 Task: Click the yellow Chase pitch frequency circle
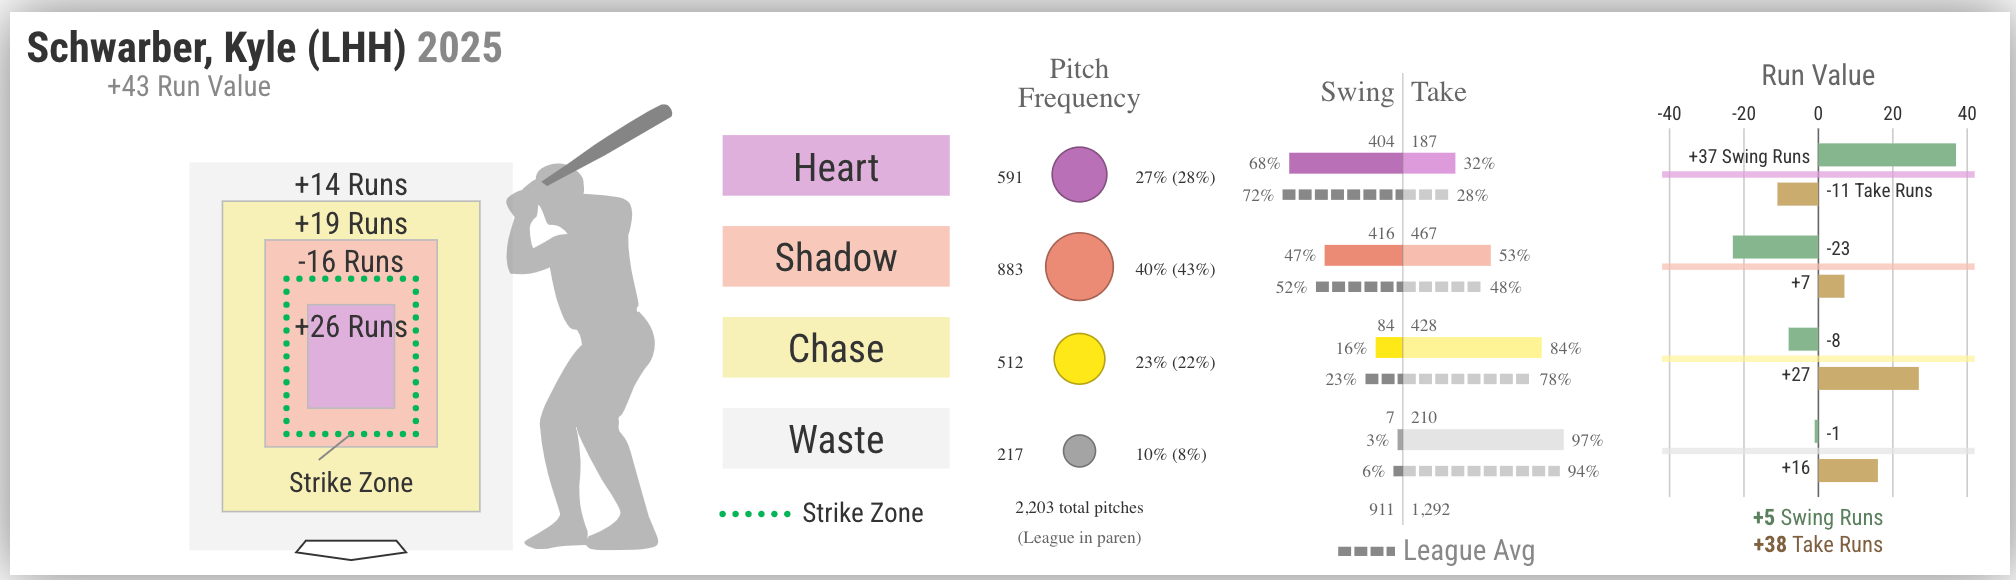point(1079,359)
